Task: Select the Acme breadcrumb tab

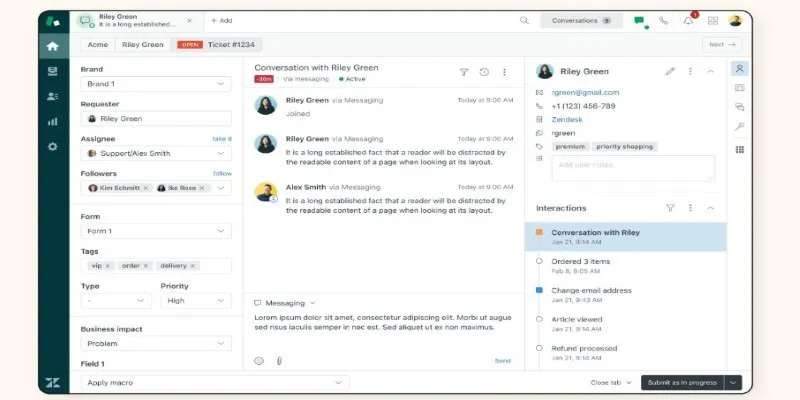Action: pyautogui.click(x=97, y=45)
